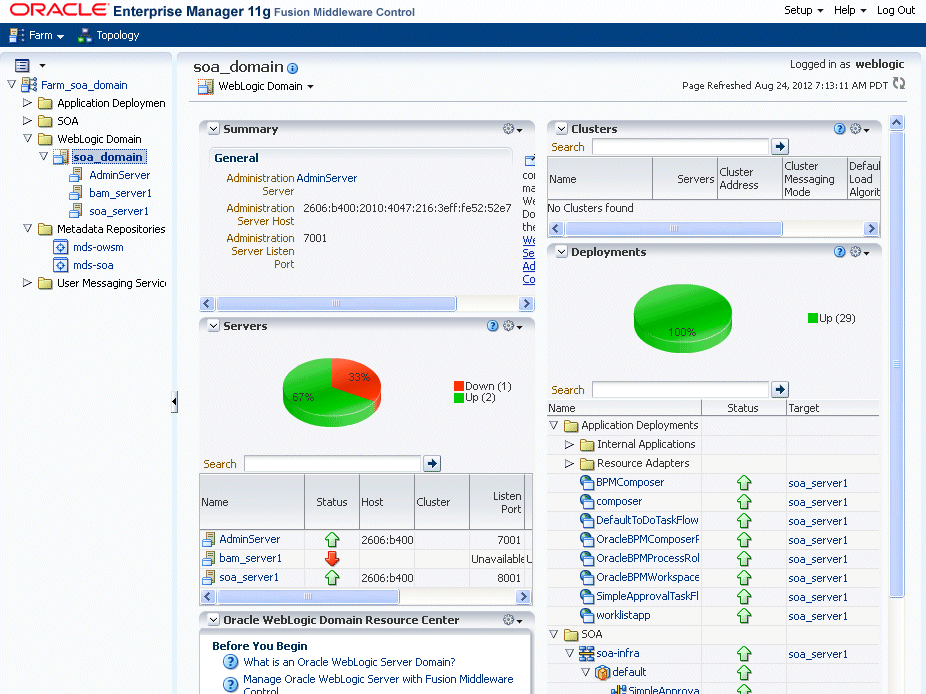Screen dimensions: 926x694
Task: Open the Clusters panel help icon
Action: [x=839, y=129]
